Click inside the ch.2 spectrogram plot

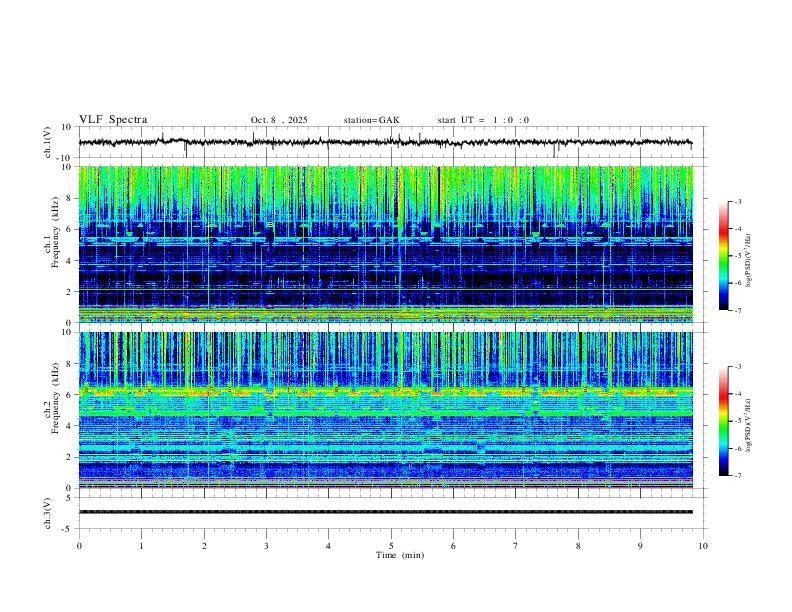click(385, 410)
